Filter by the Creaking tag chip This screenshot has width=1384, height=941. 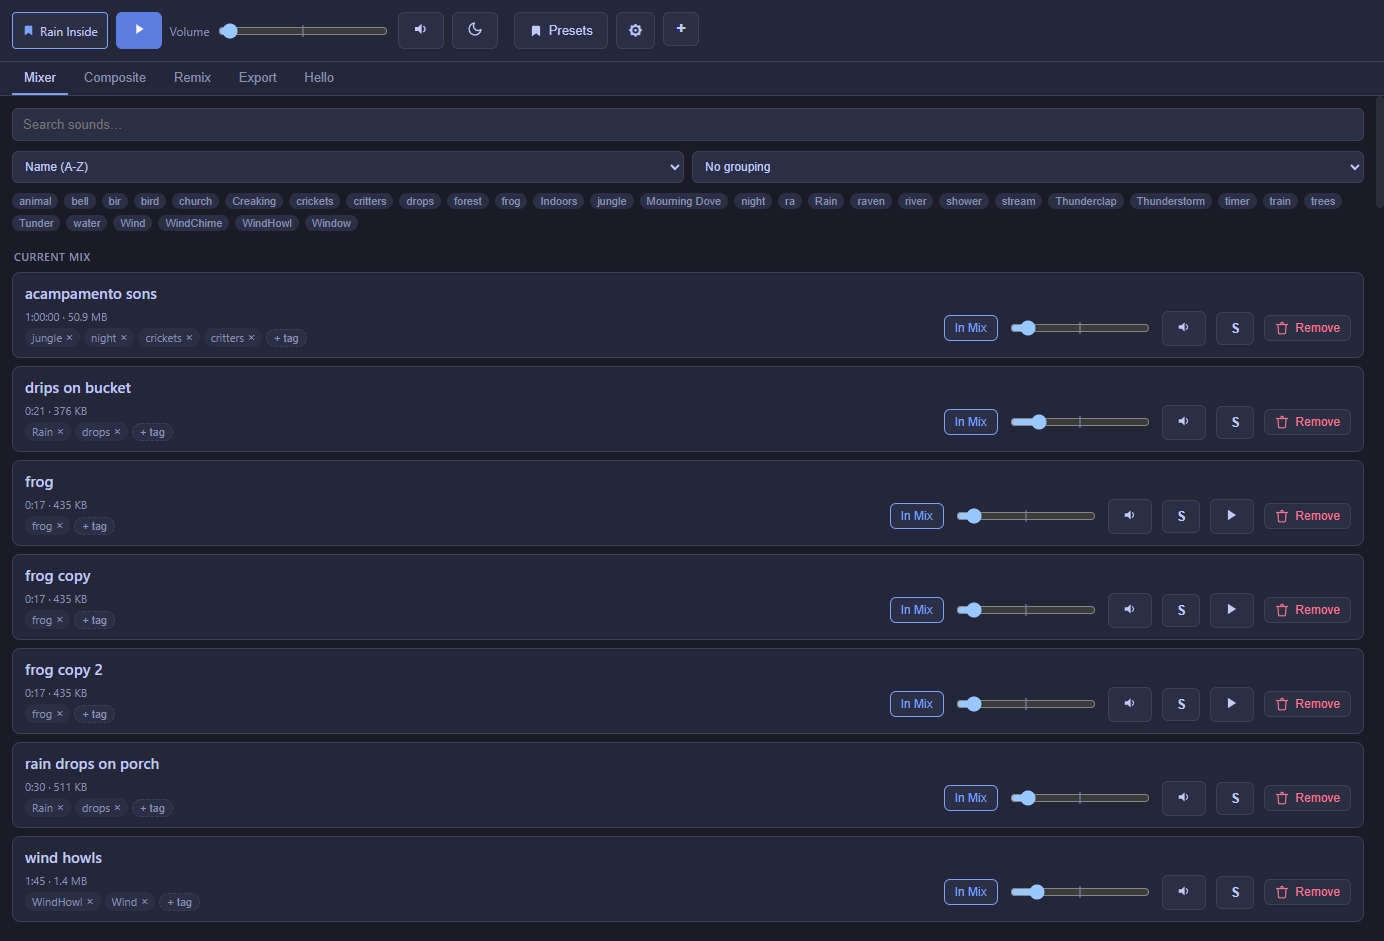(254, 201)
